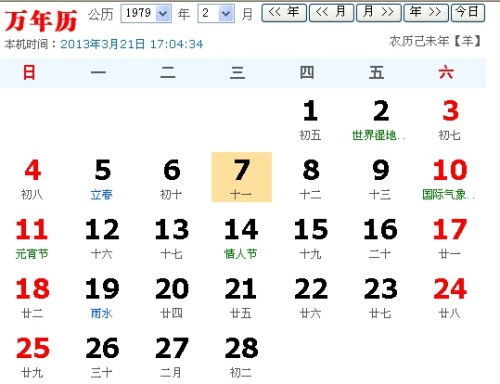Click the Tuesday 二 column header
Screen dimensions: 500x384
pos(168,73)
